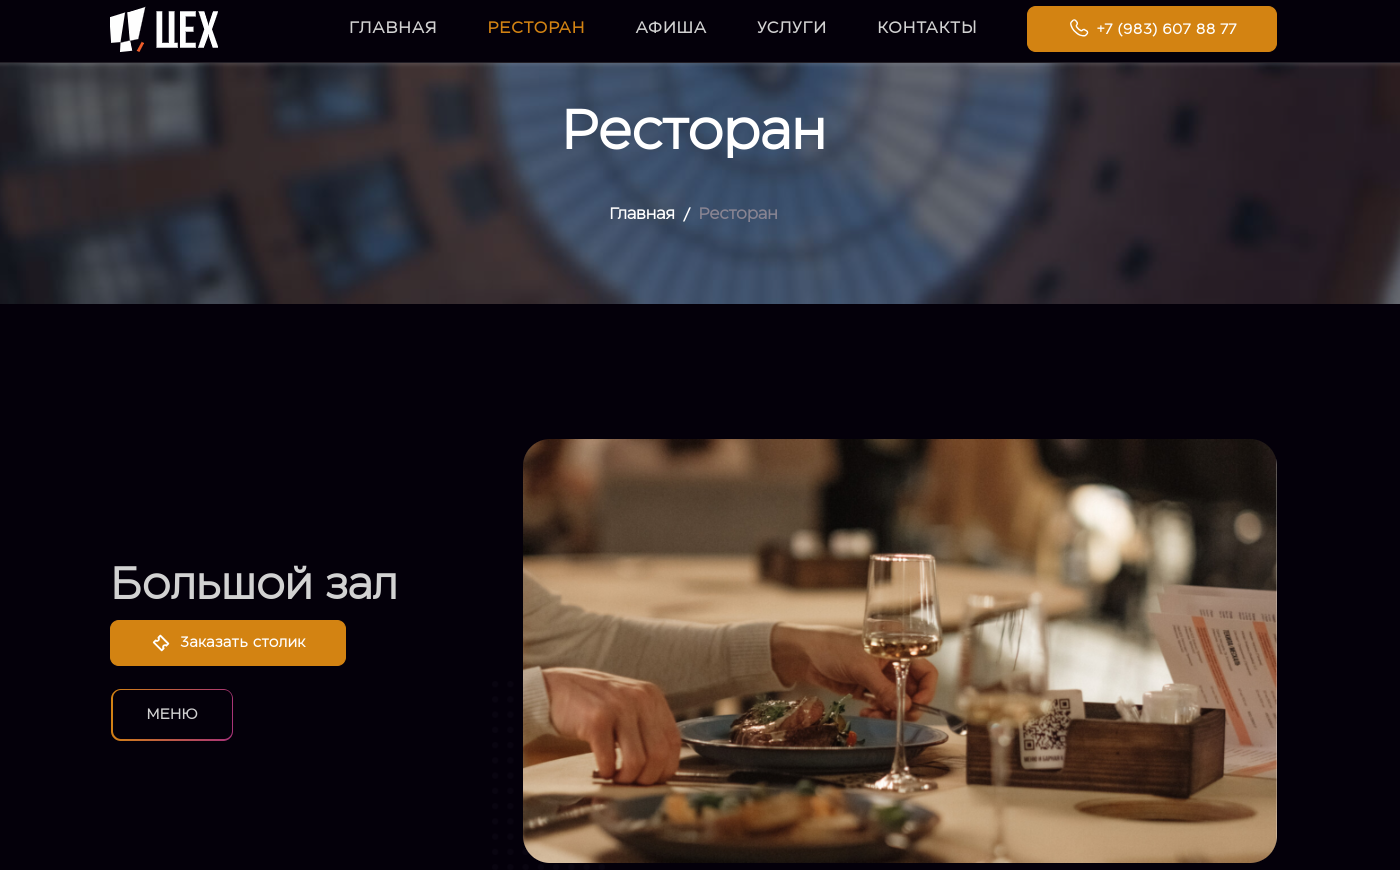1400x870 pixels.
Task: Follow the Главная breadcrumb link
Action: pos(642,213)
